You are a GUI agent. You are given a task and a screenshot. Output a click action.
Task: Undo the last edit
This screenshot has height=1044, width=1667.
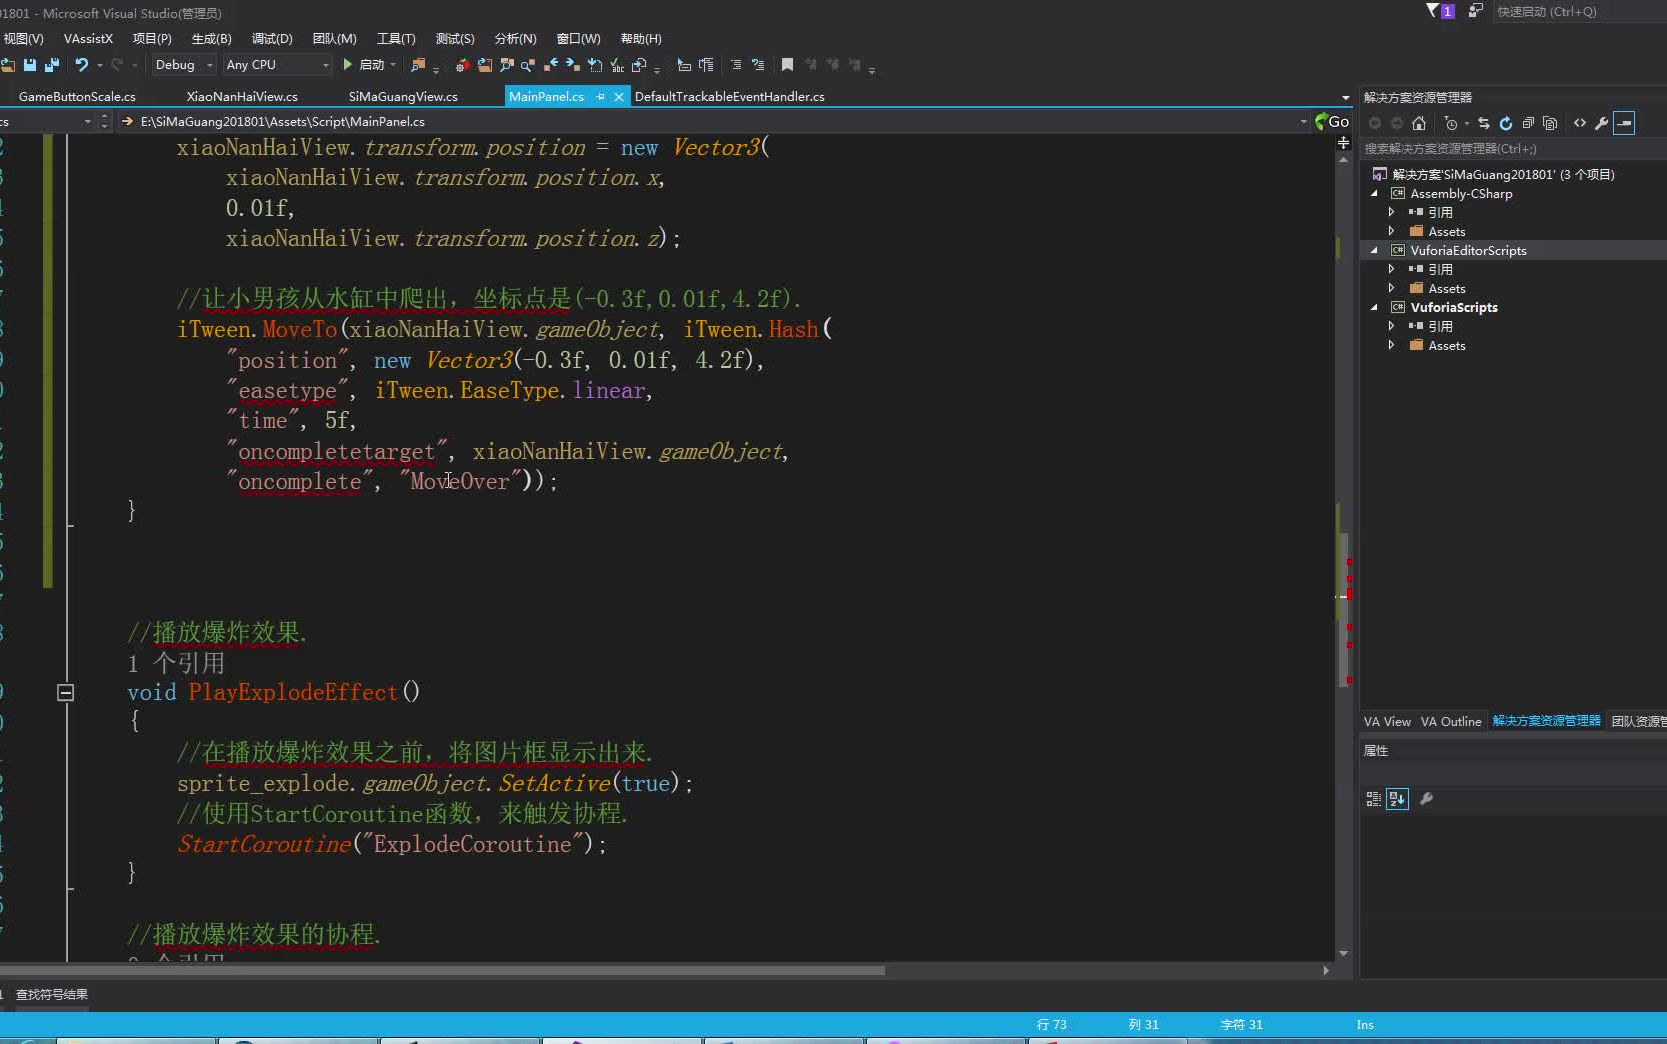[81, 65]
